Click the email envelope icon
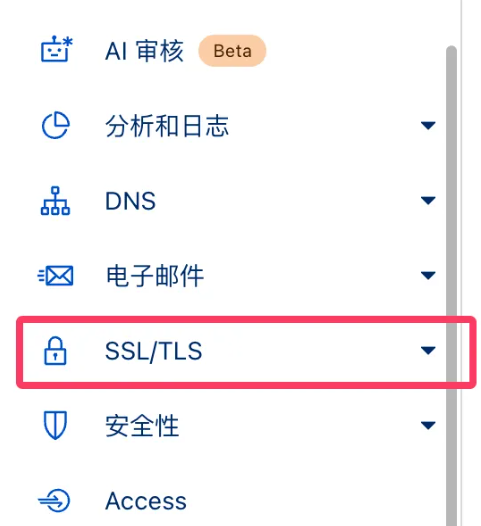Screen dimensions: 481x526 pos(55,276)
